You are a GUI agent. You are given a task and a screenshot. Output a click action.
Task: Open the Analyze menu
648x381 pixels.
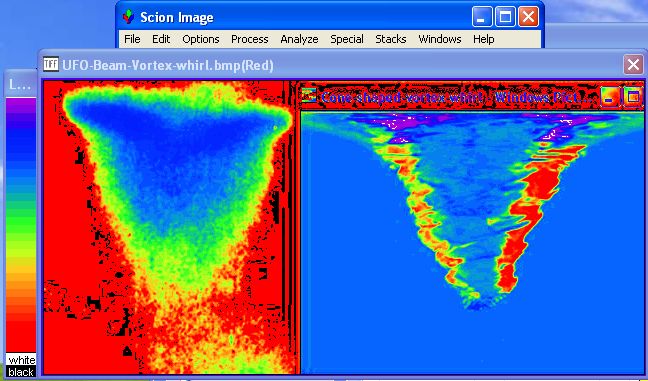tap(299, 39)
